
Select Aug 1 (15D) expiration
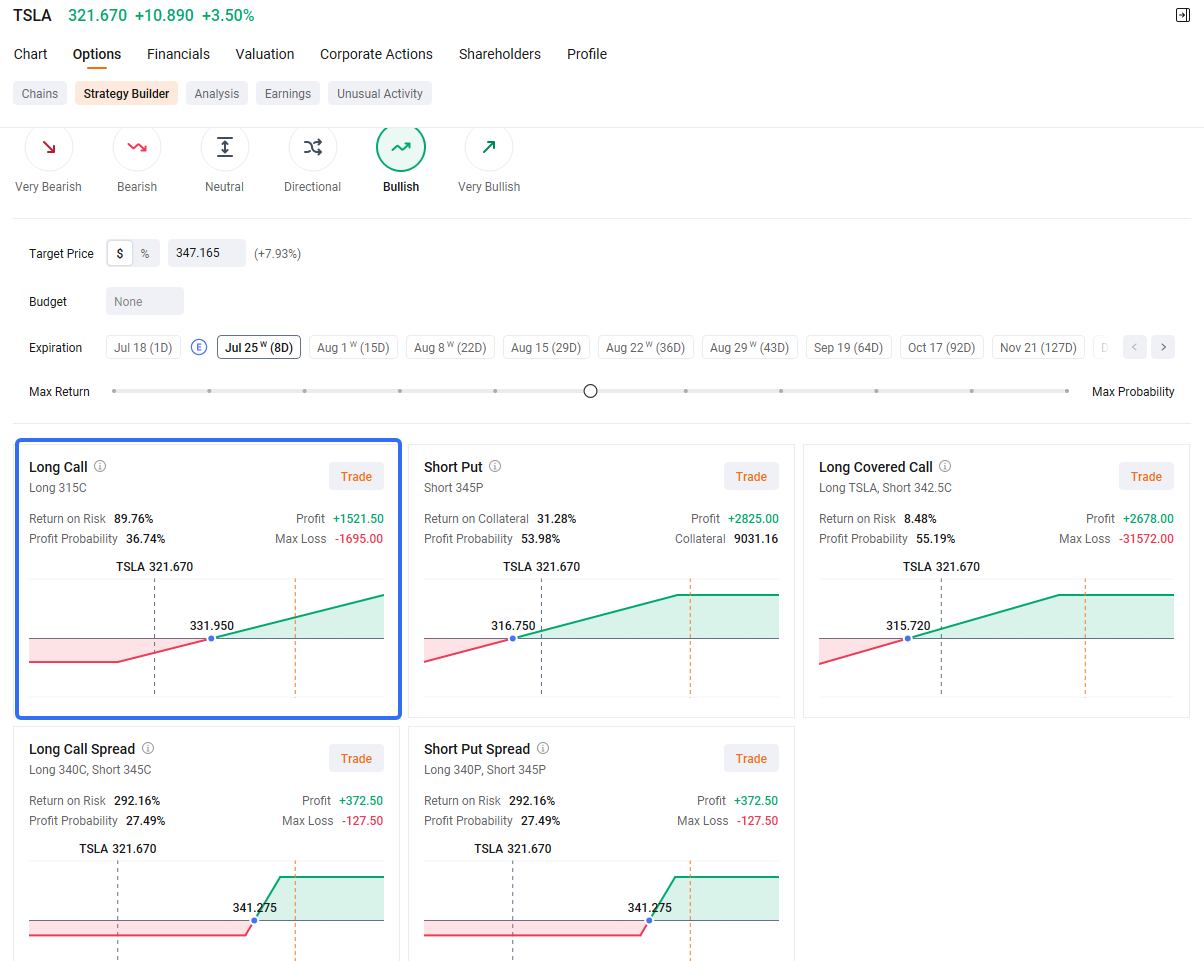pos(353,348)
